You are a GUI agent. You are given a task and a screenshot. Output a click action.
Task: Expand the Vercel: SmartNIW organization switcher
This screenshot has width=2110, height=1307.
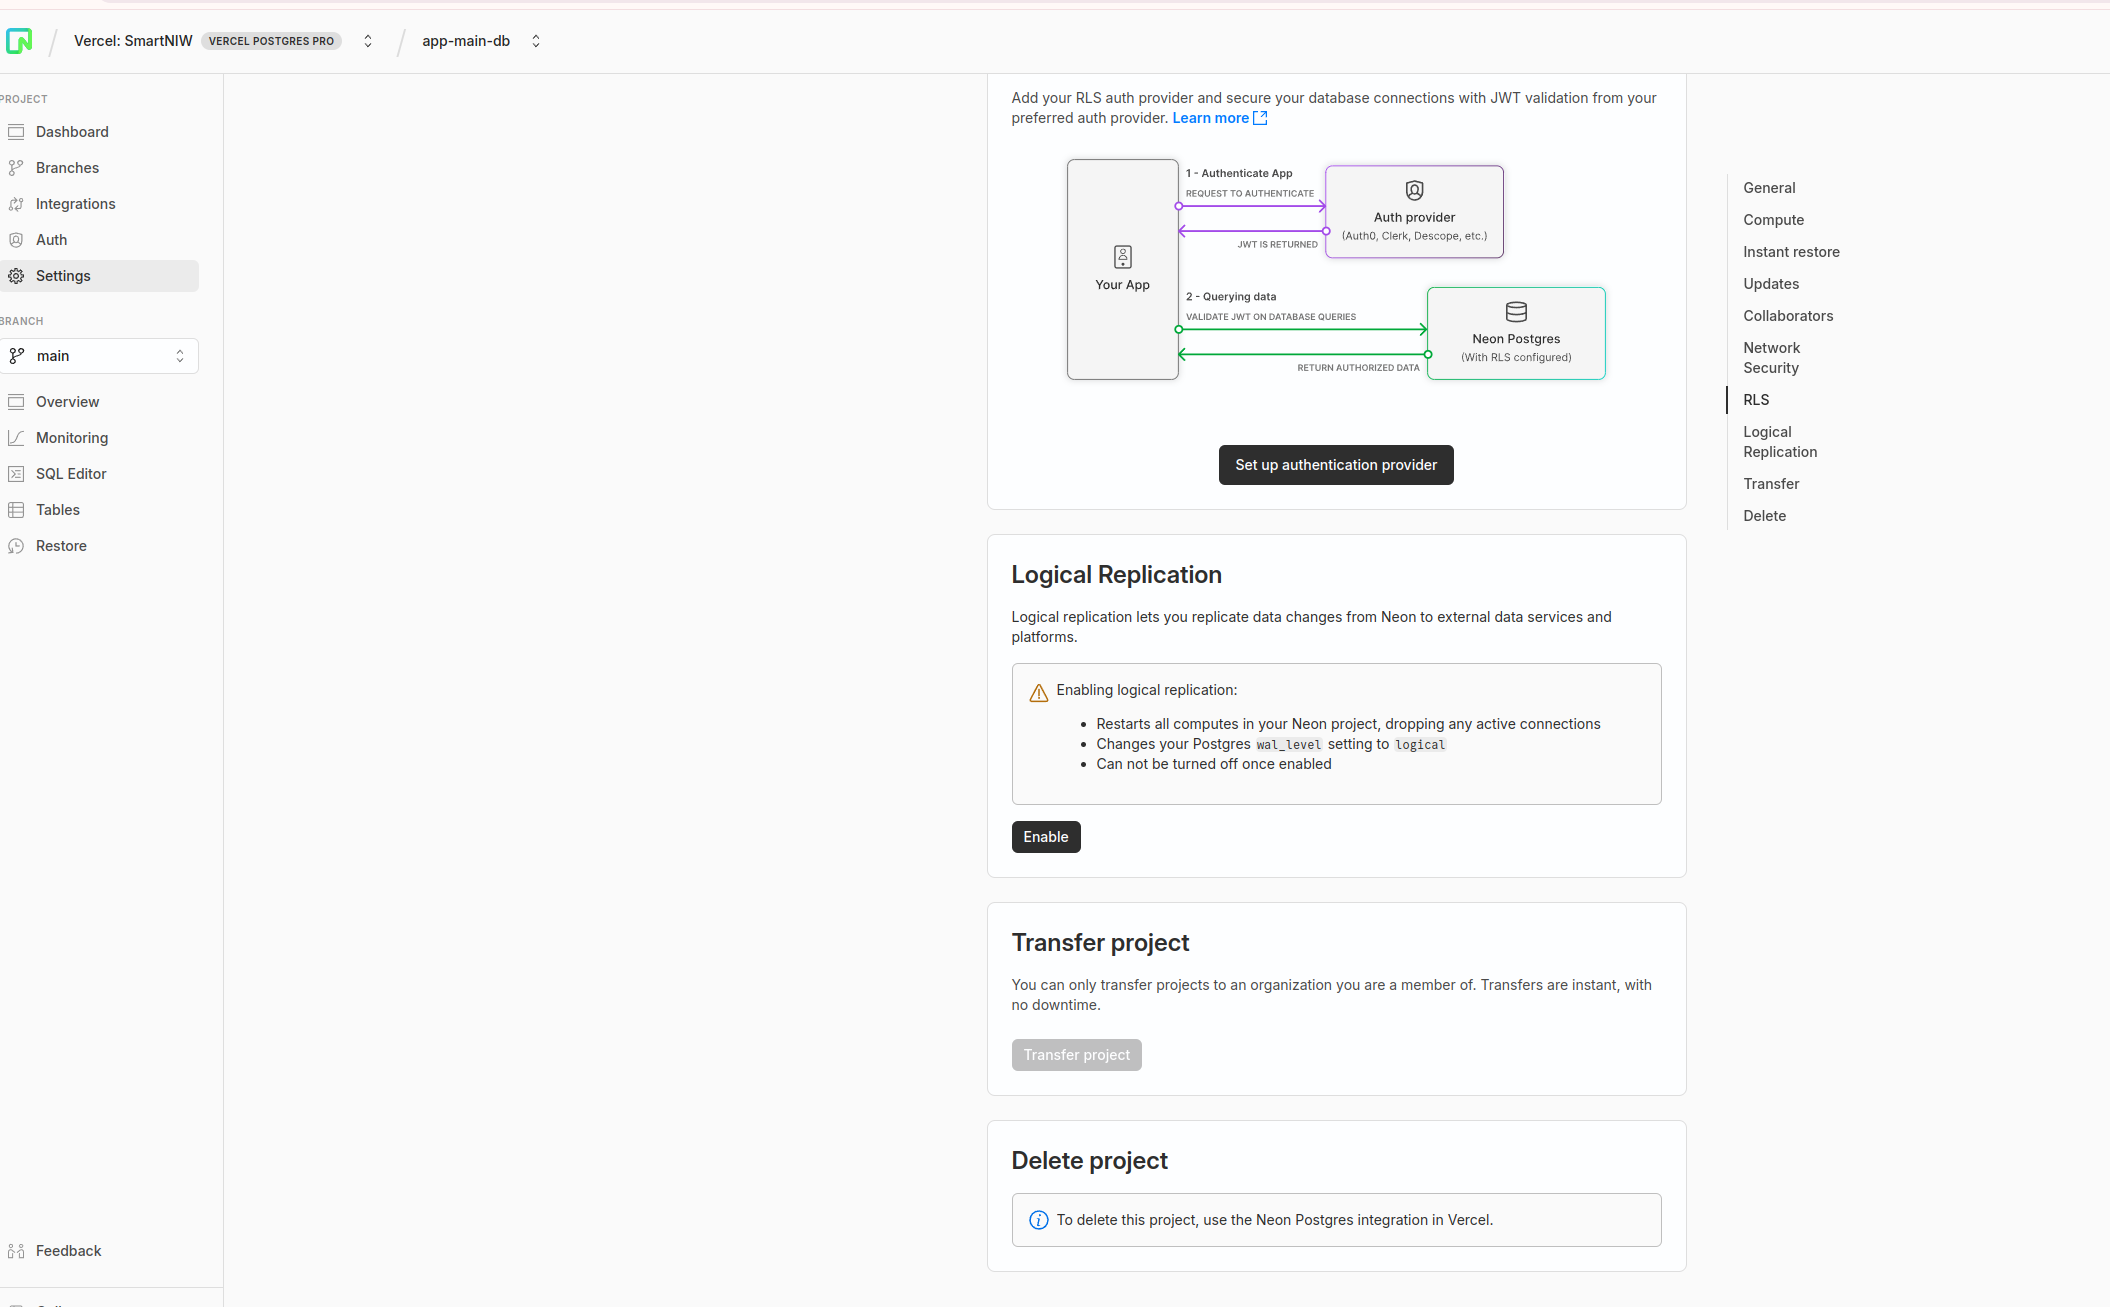coord(368,41)
